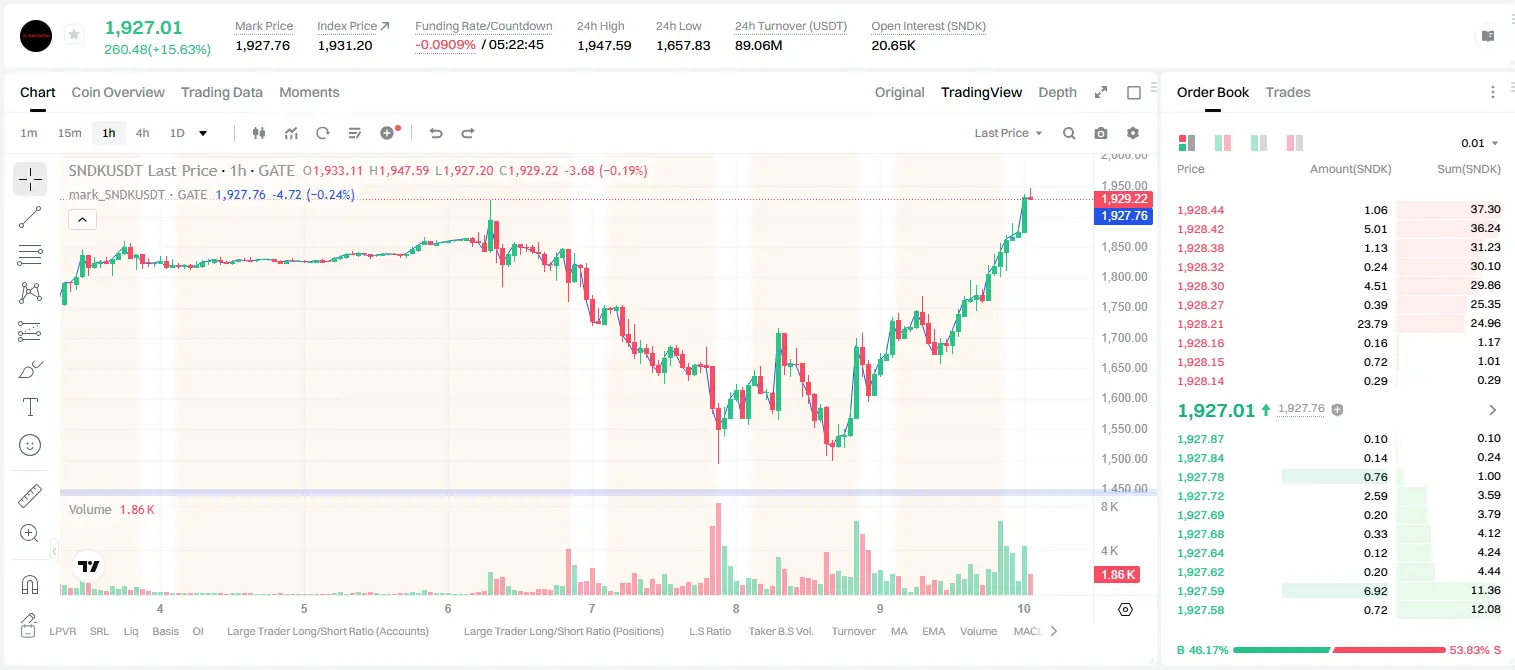
Task: Click the 1,928.21 ask price row
Action: [1338, 324]
